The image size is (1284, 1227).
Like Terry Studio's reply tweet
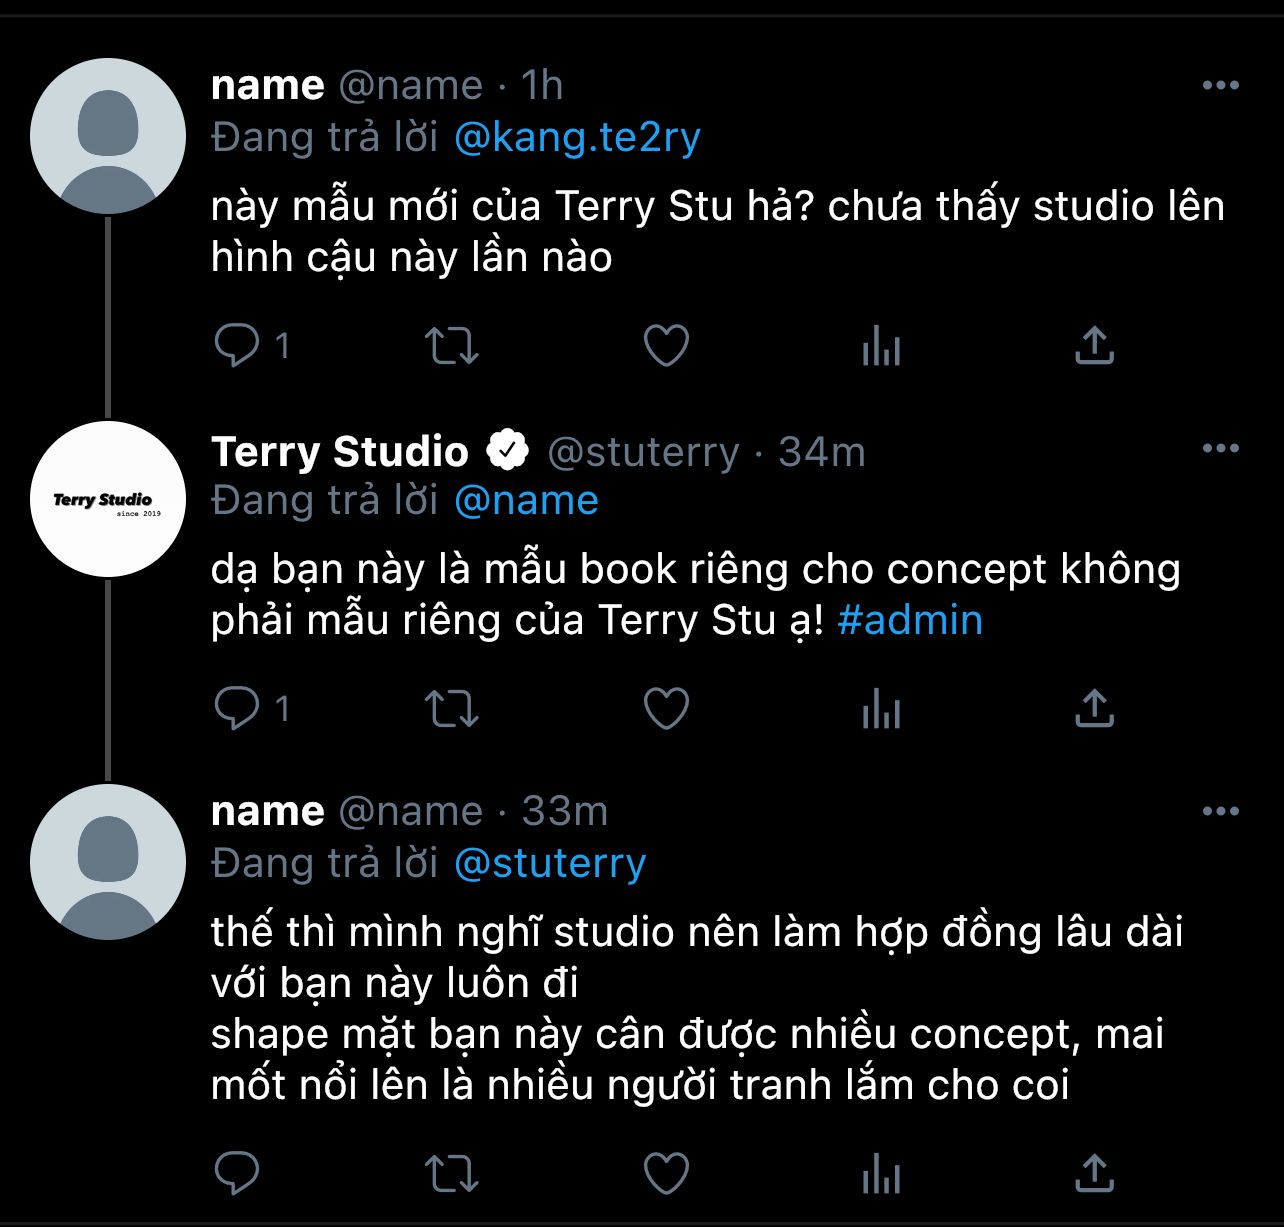tap(666, 709)
